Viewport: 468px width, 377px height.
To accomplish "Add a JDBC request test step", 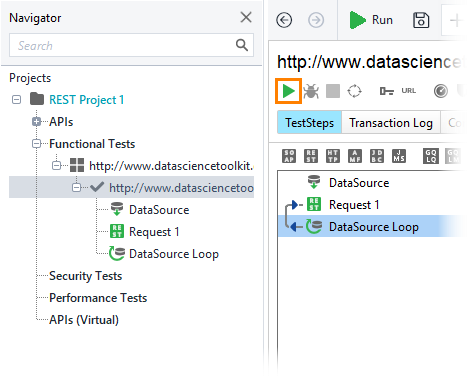I will point(377,156).
